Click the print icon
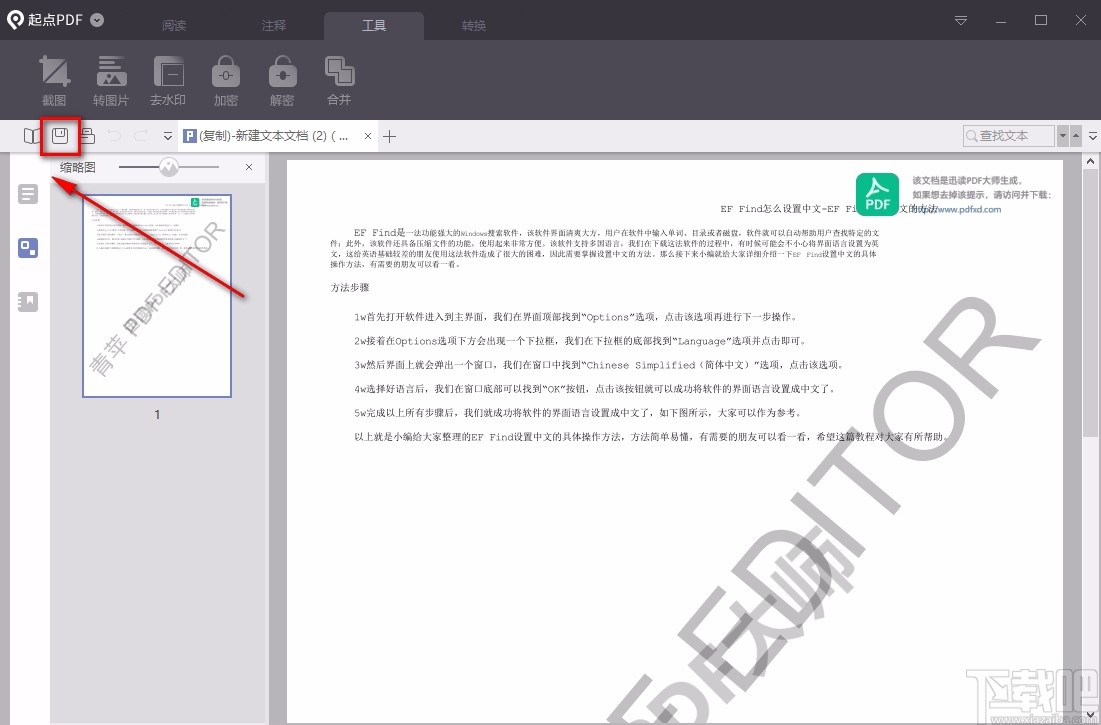This screenshot has height=725, width=1101. coord(87,135)
